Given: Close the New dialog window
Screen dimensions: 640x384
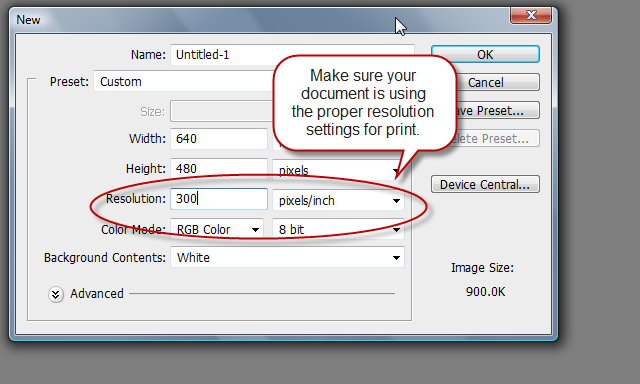Looking at the screenshot, I should 531,16.
